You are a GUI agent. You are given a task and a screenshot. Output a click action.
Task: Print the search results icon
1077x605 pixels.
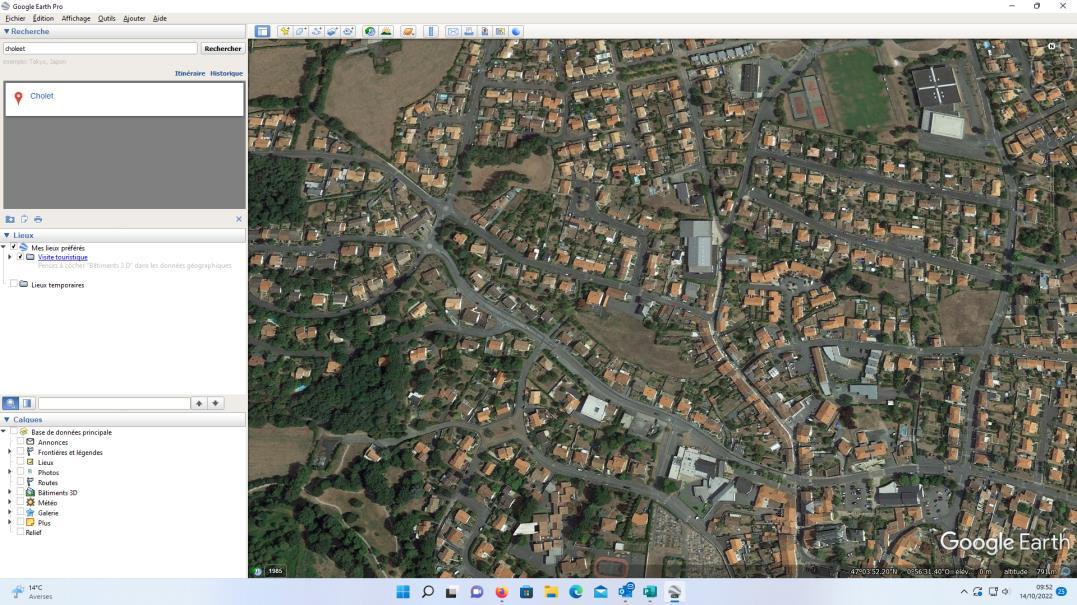click(38, 219)
